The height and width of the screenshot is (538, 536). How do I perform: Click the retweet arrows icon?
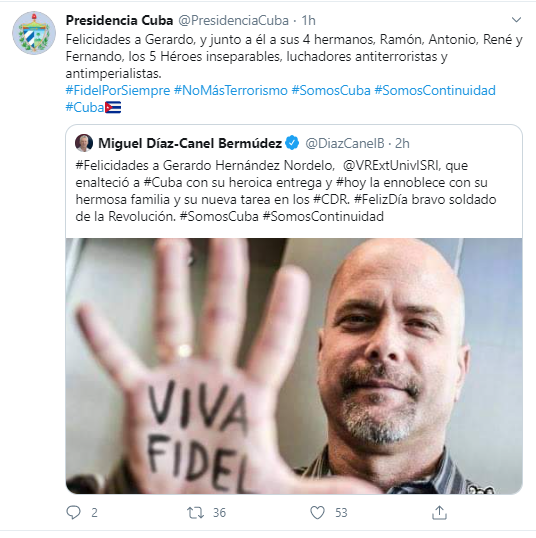[195, 513]
